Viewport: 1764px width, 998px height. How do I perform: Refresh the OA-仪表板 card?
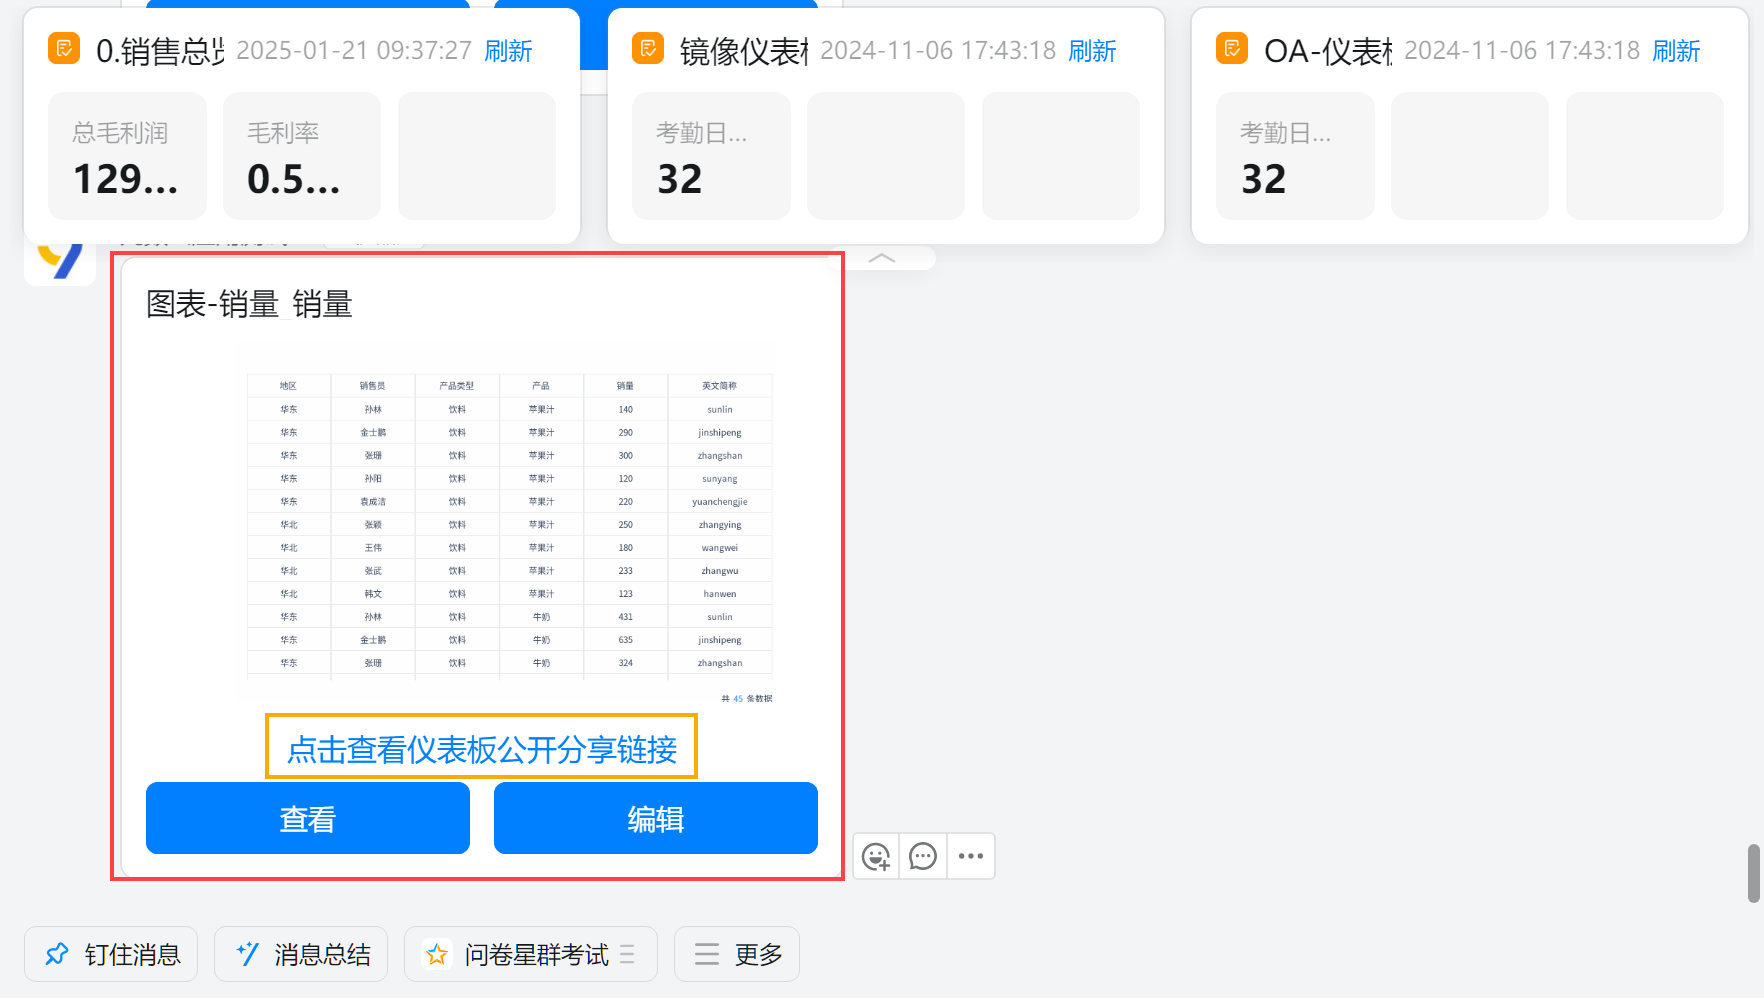1676,51
